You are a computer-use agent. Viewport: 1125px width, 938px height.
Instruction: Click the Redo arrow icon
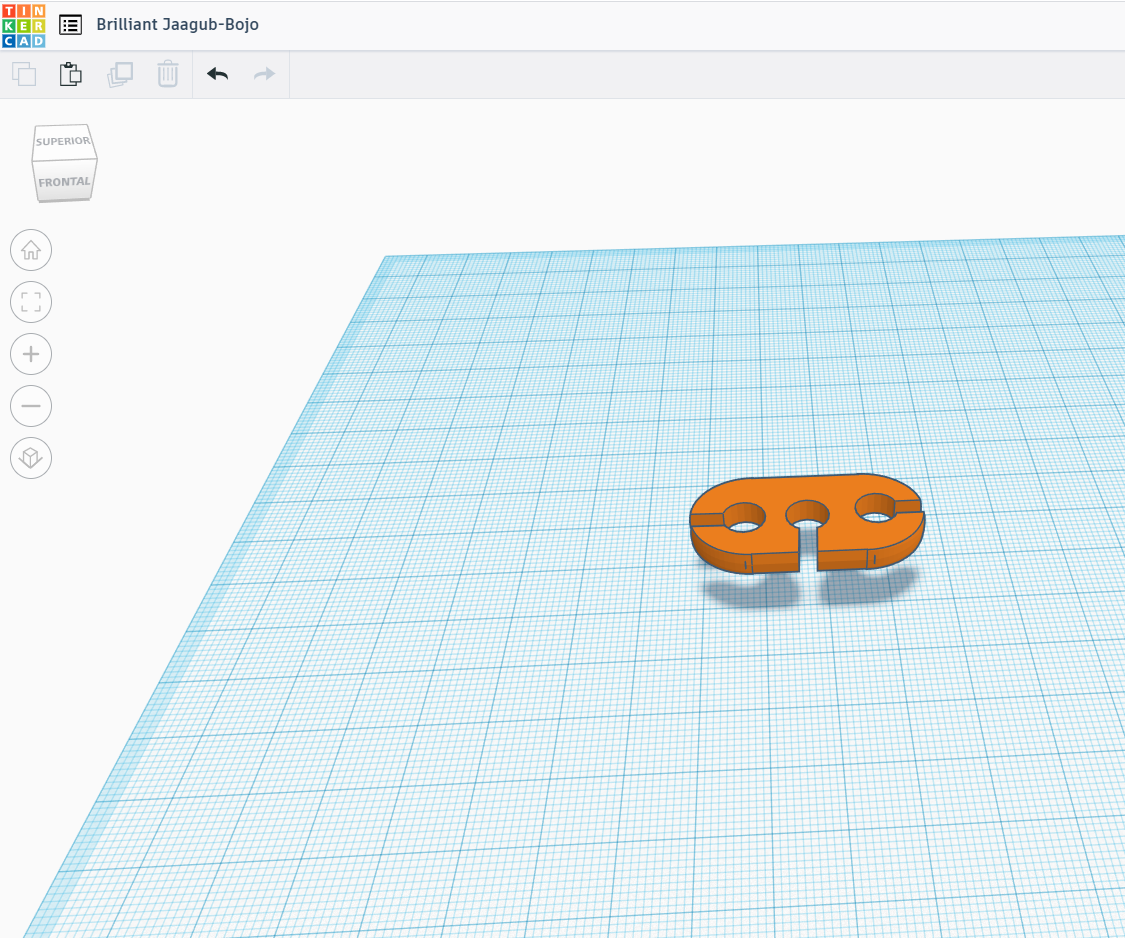coord(264,74)
